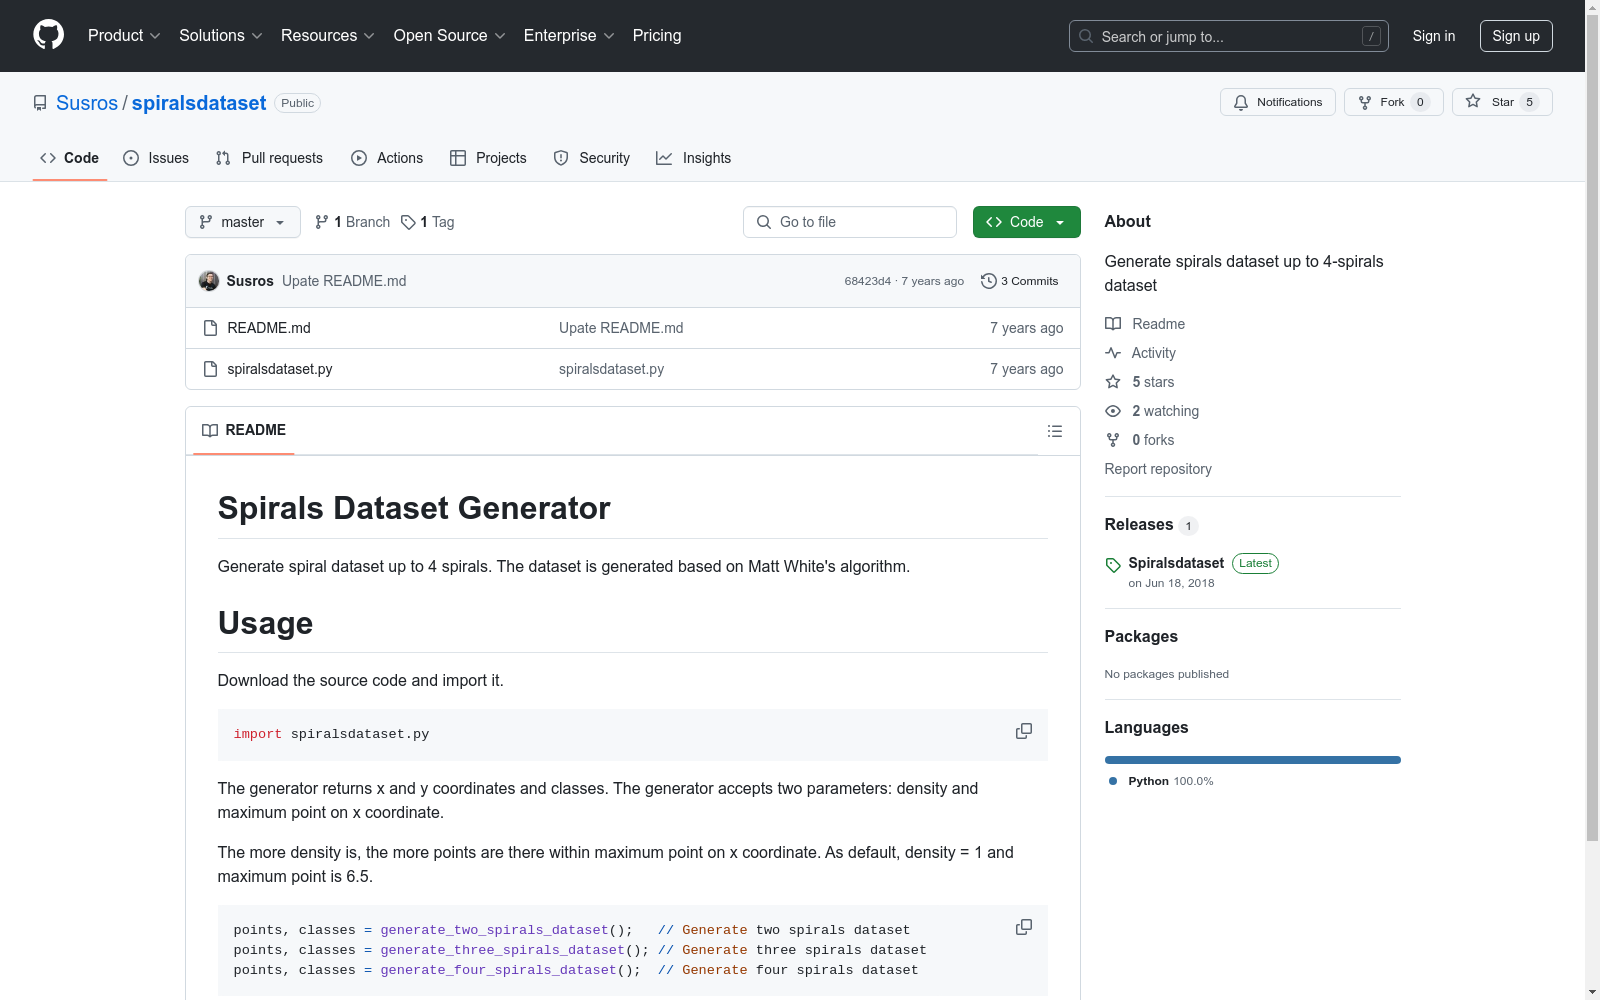Open the spiralsdataset.py file
Viewport: 1600px width, 1000px height.
[280, 369]
